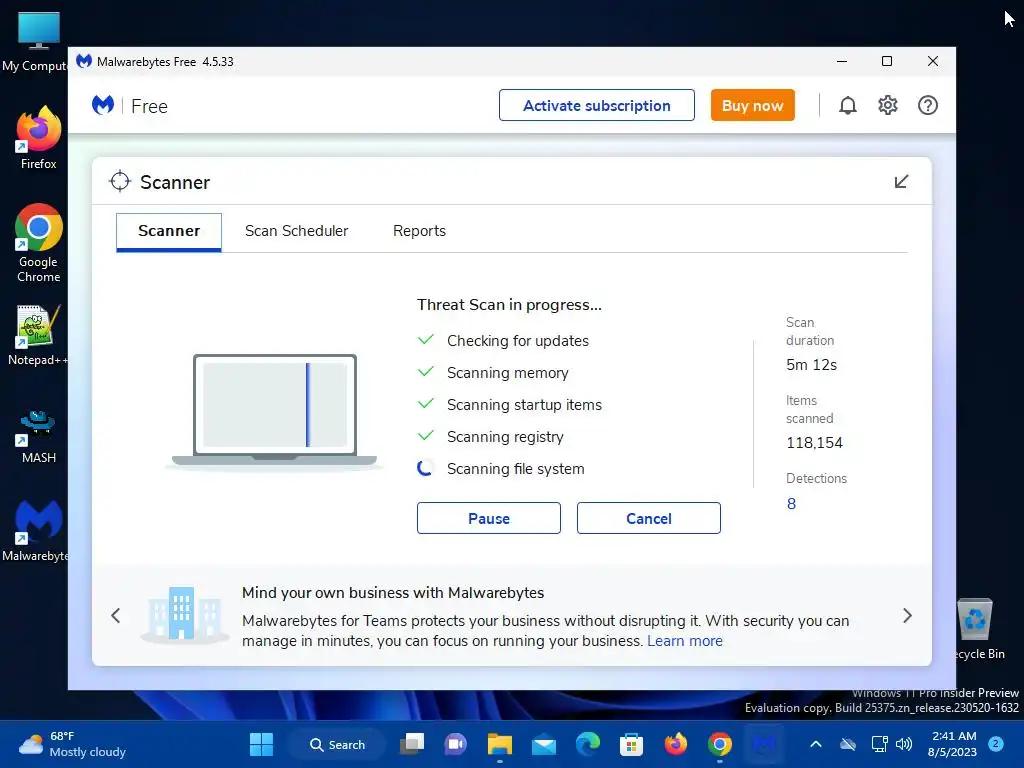The height and width of the screenshot is (768, 1024).
Task: Open Firefox from the taskbar
Action: [x=676, y=744]
